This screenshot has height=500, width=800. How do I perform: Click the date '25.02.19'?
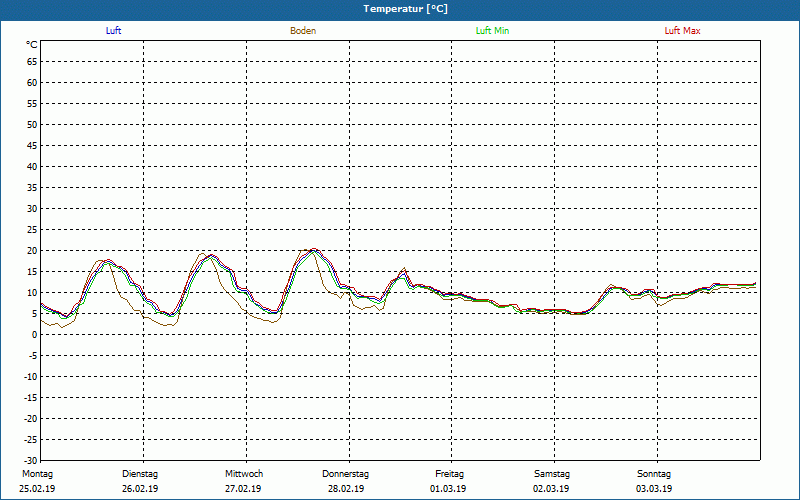pos(37,489)
